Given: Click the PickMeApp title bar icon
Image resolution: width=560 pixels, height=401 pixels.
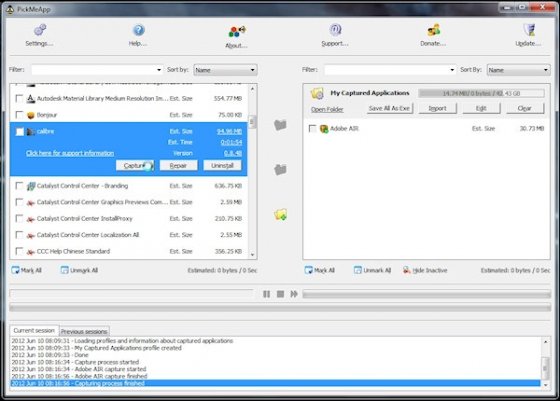Looking at the screenshot, I should click(10, 9).
